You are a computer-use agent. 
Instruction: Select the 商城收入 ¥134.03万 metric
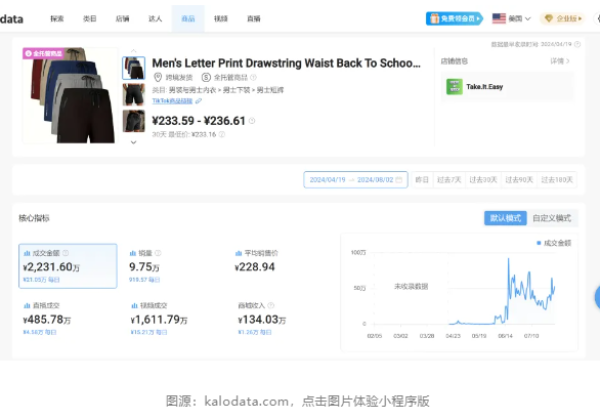click(x=262, y=318)
